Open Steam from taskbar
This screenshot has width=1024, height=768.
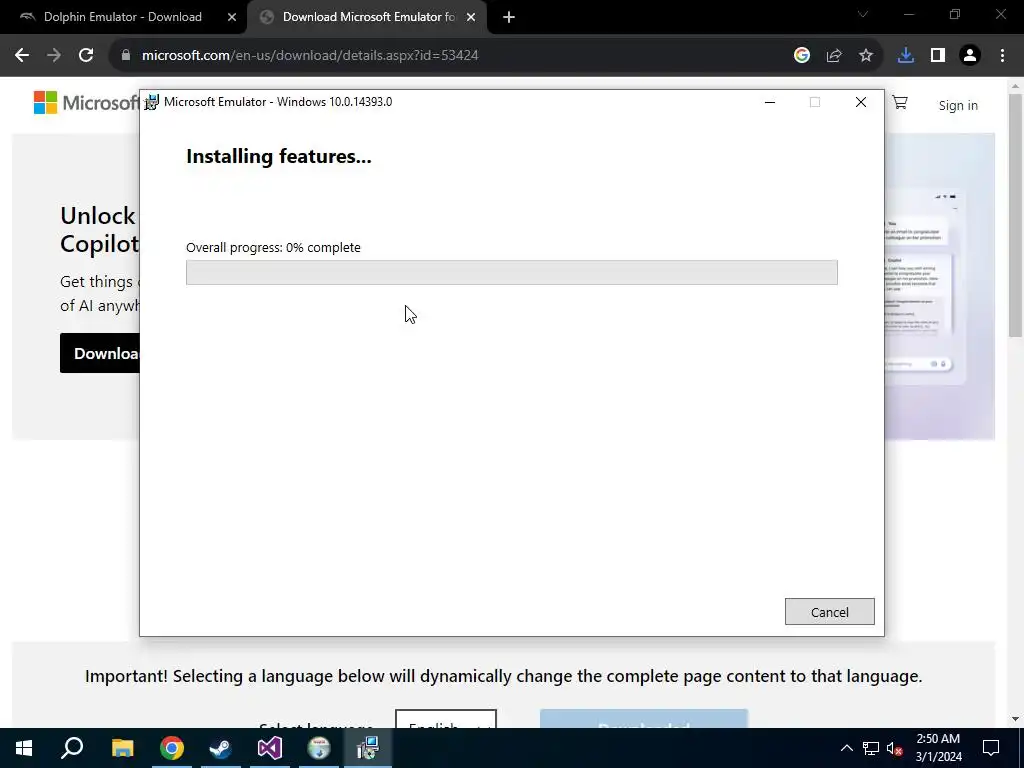[x=221, y=748]
